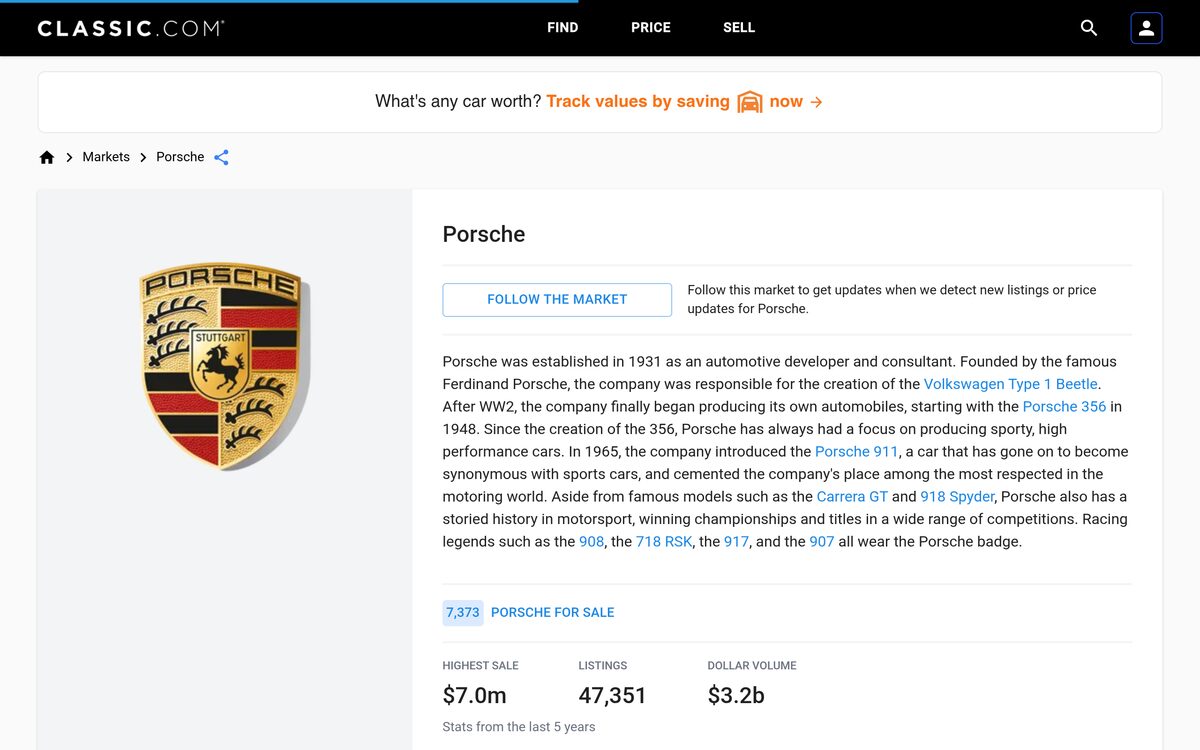Click 'Stats from the last 5 years' text
Screen dimensions: 1200x750
click(x=519, y=727)
